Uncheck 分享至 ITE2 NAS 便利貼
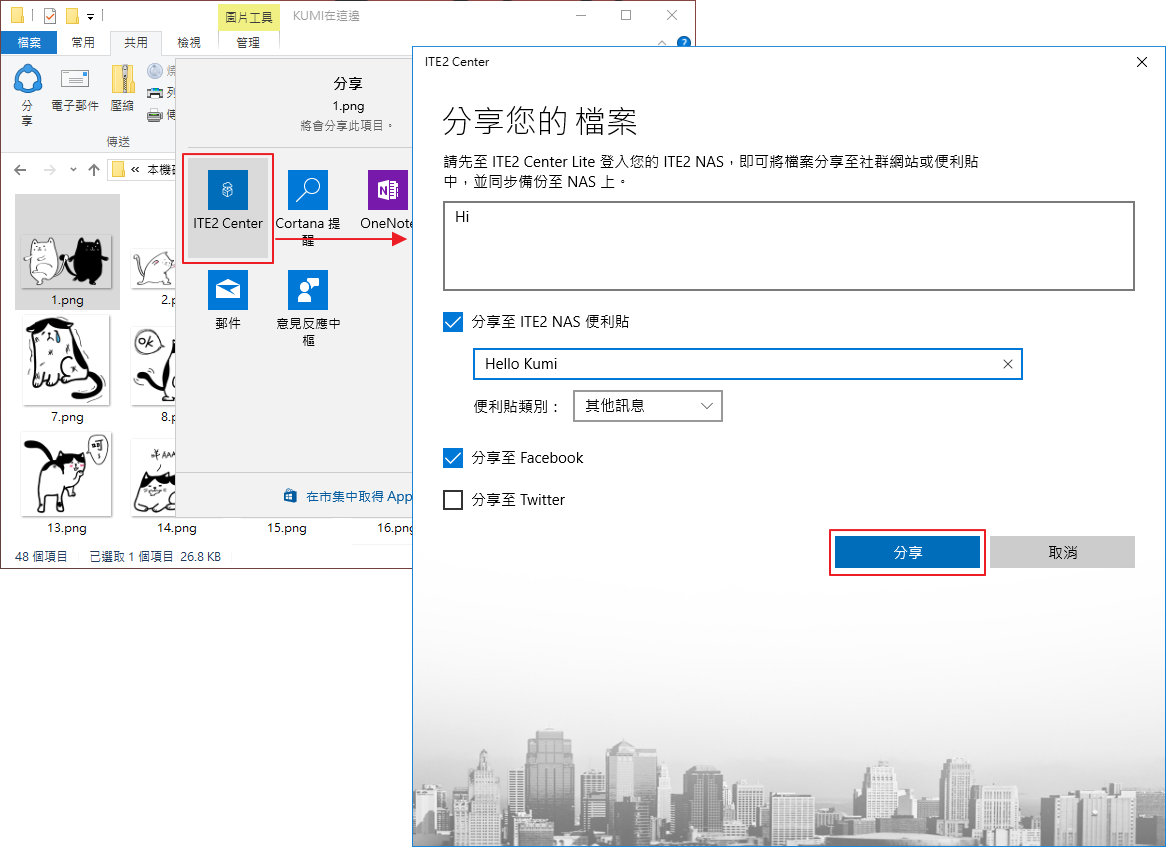This screenshot has width=1166, height=848. coord(453,322)
